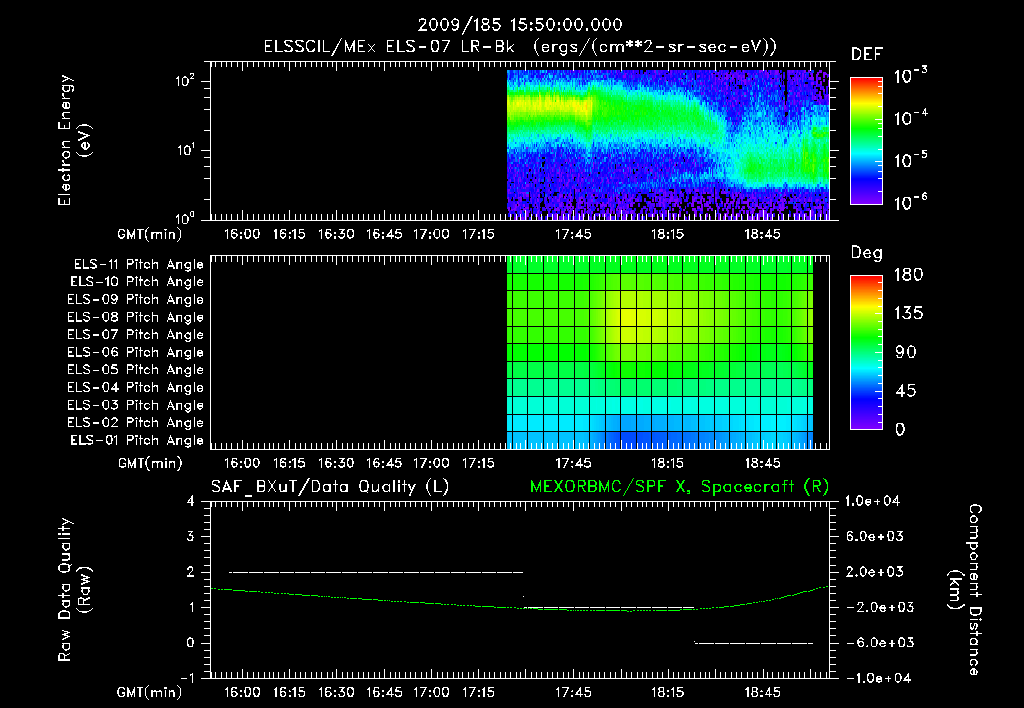Select the ELS-05 Pitch Angle row label

pyautogui.click(x=136, y=370)
